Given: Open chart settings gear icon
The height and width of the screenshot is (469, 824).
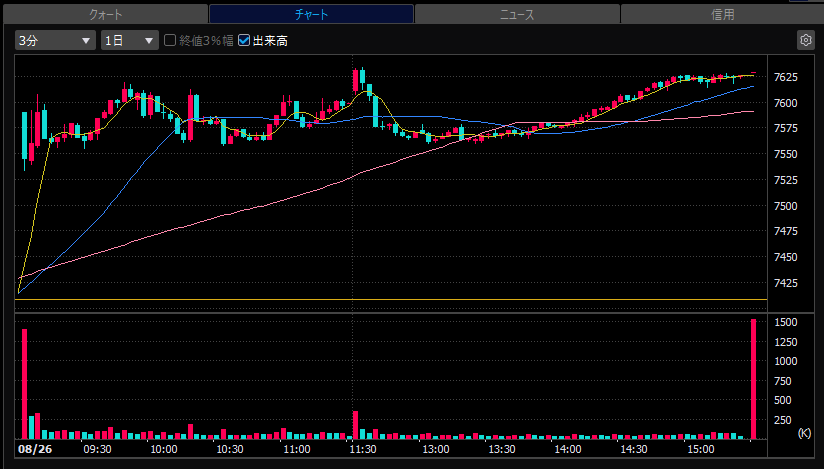Looking at the screenshot, I should (806, 40).
